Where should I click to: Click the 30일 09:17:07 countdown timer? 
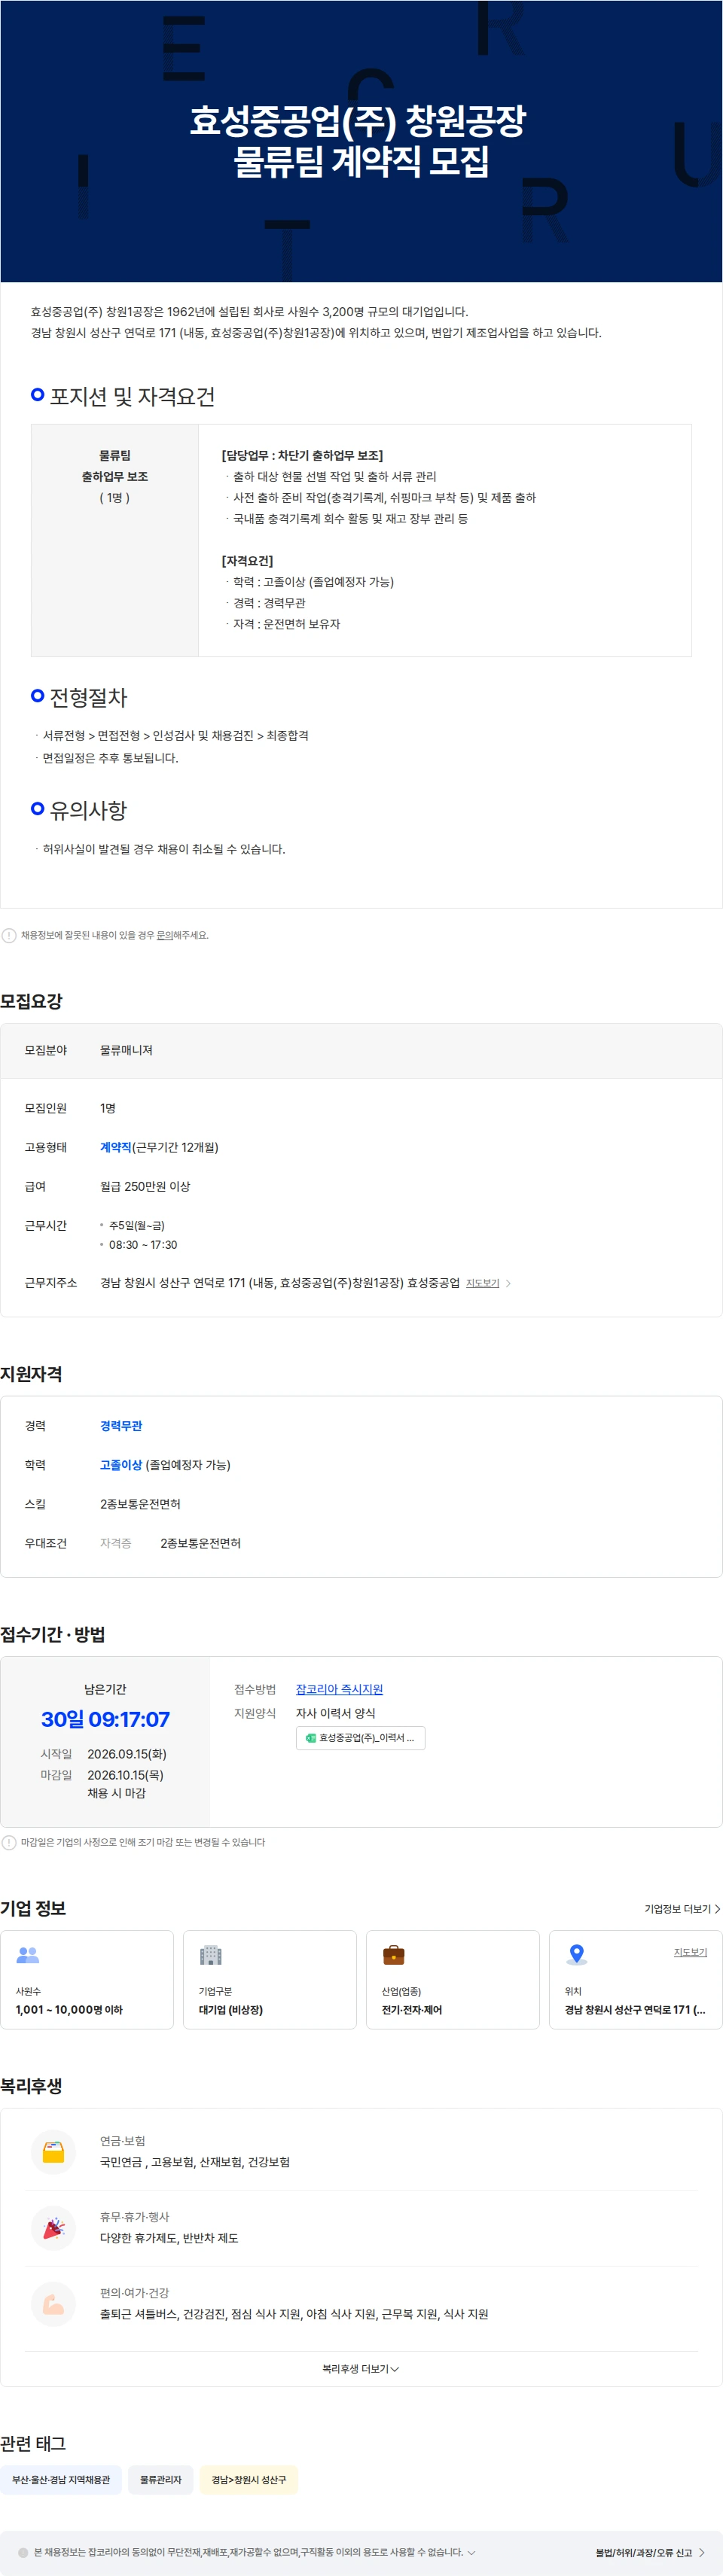click(105, 1719)
